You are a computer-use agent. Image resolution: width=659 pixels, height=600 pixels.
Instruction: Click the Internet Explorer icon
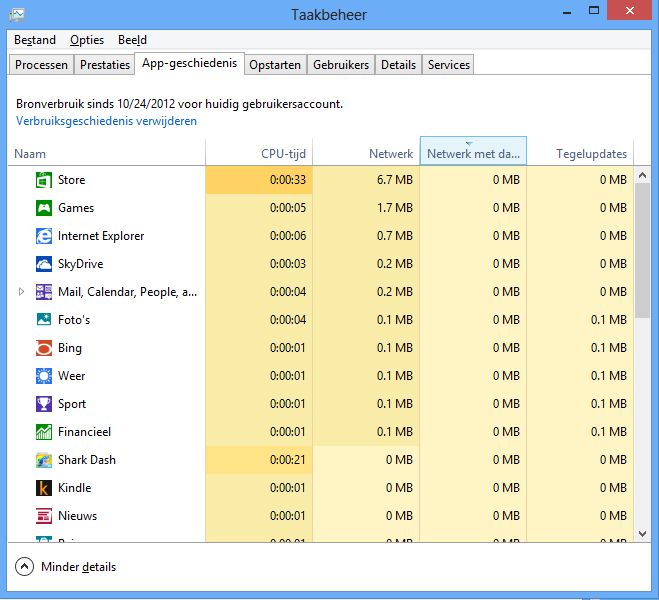tap(44, 236)
